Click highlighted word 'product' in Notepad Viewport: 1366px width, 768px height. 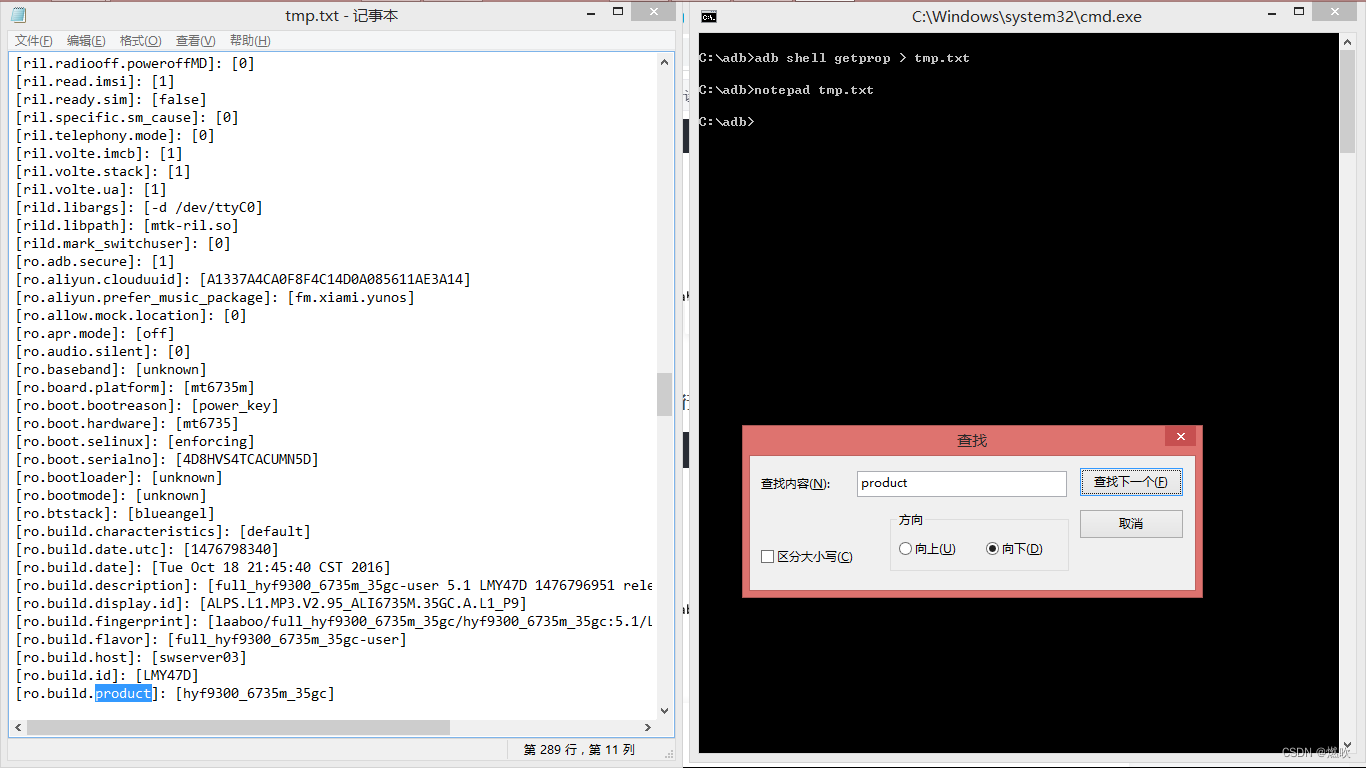[124, 693]
